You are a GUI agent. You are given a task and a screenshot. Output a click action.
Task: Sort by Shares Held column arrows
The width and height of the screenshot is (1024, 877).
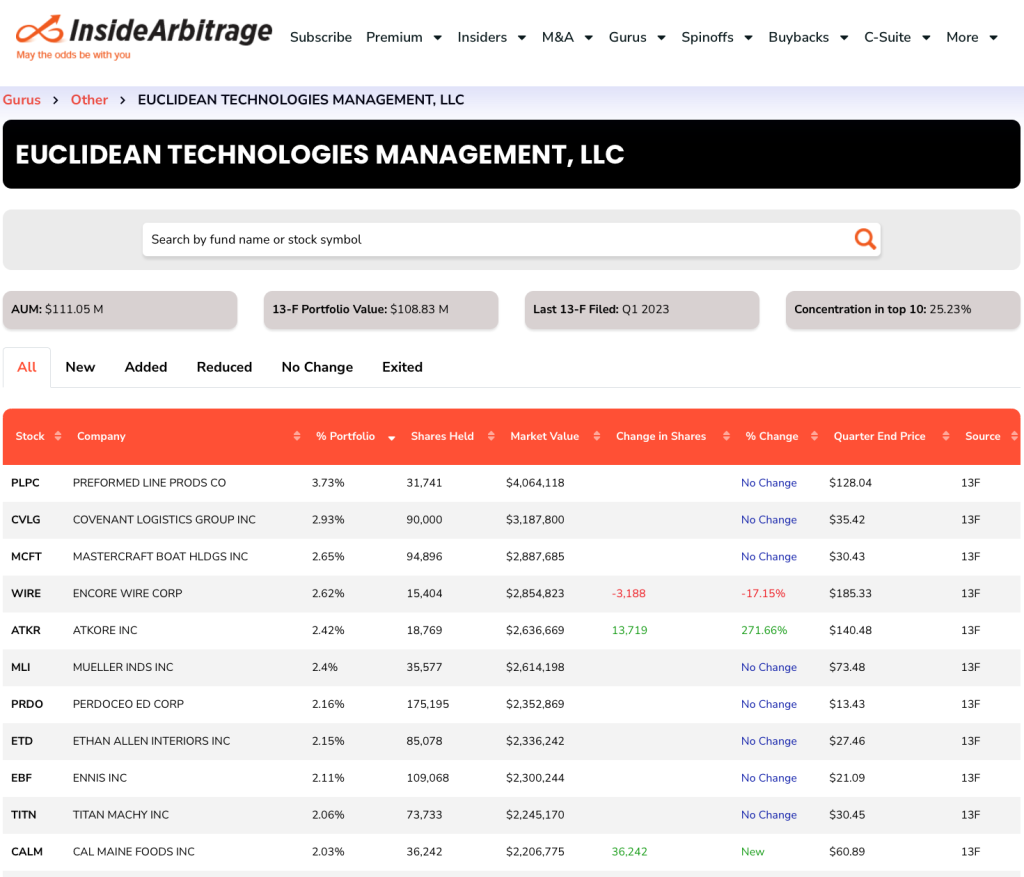(491, 436)
